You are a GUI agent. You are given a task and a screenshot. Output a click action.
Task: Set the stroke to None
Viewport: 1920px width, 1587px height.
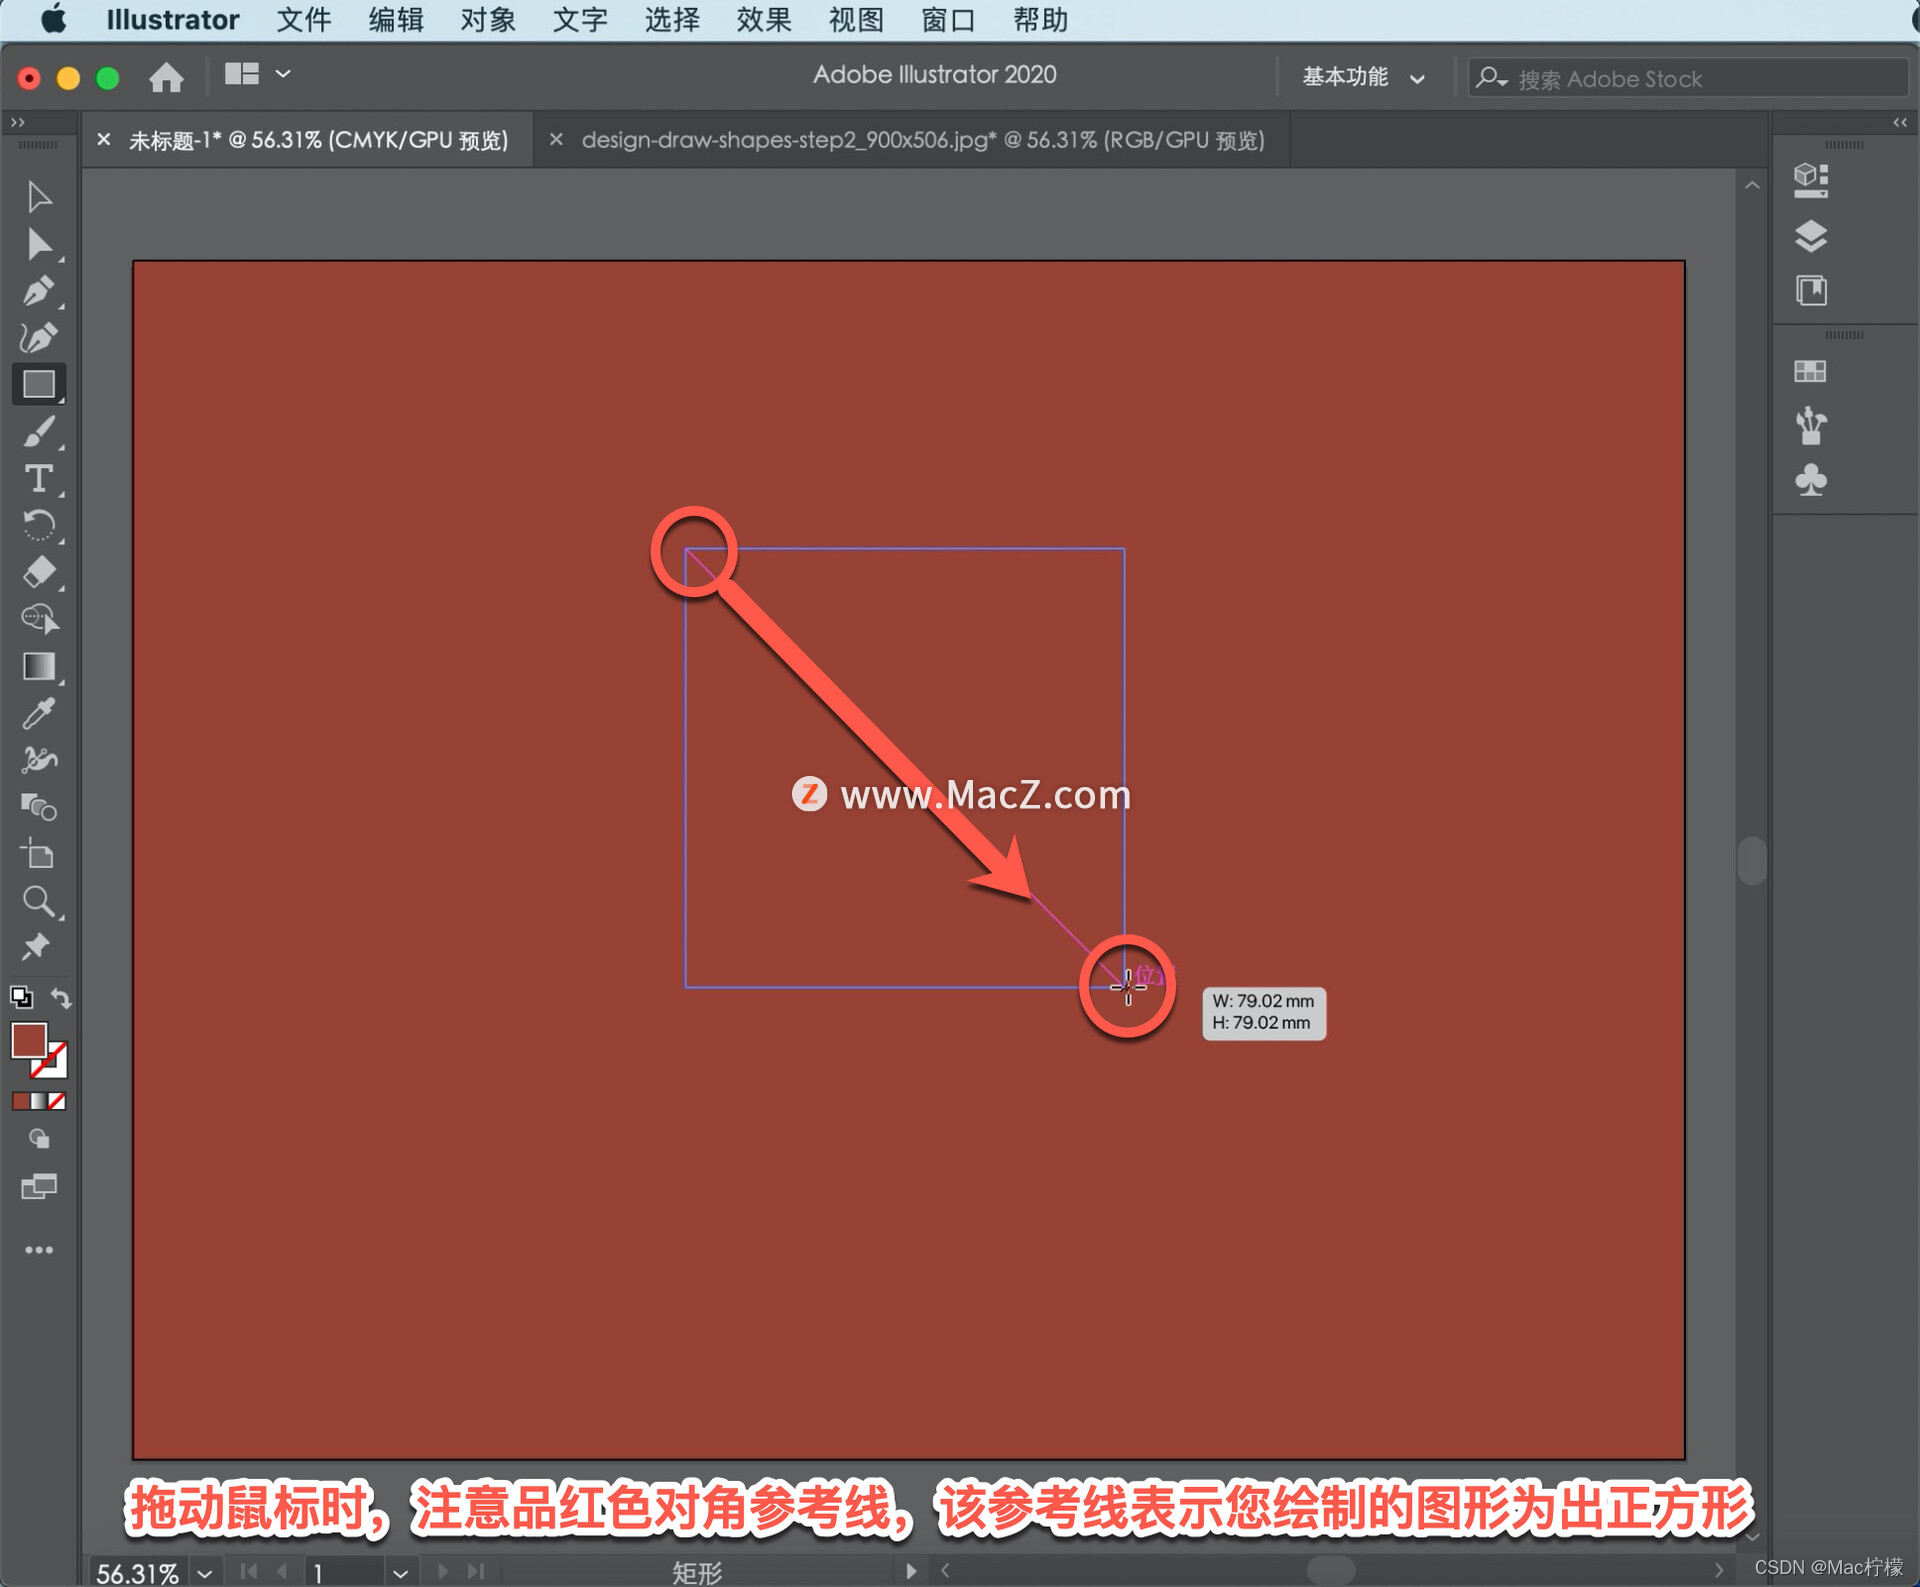coord(57,1102)
